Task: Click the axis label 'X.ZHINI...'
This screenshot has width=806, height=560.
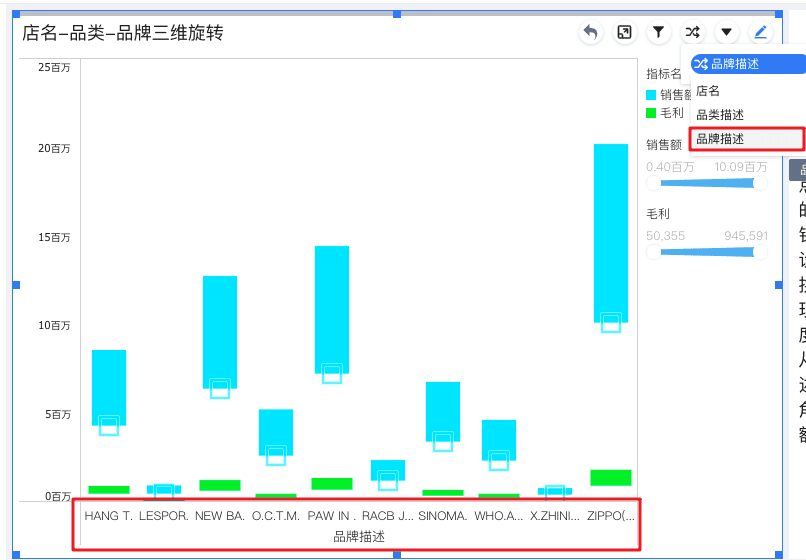Action: [555, 516]
